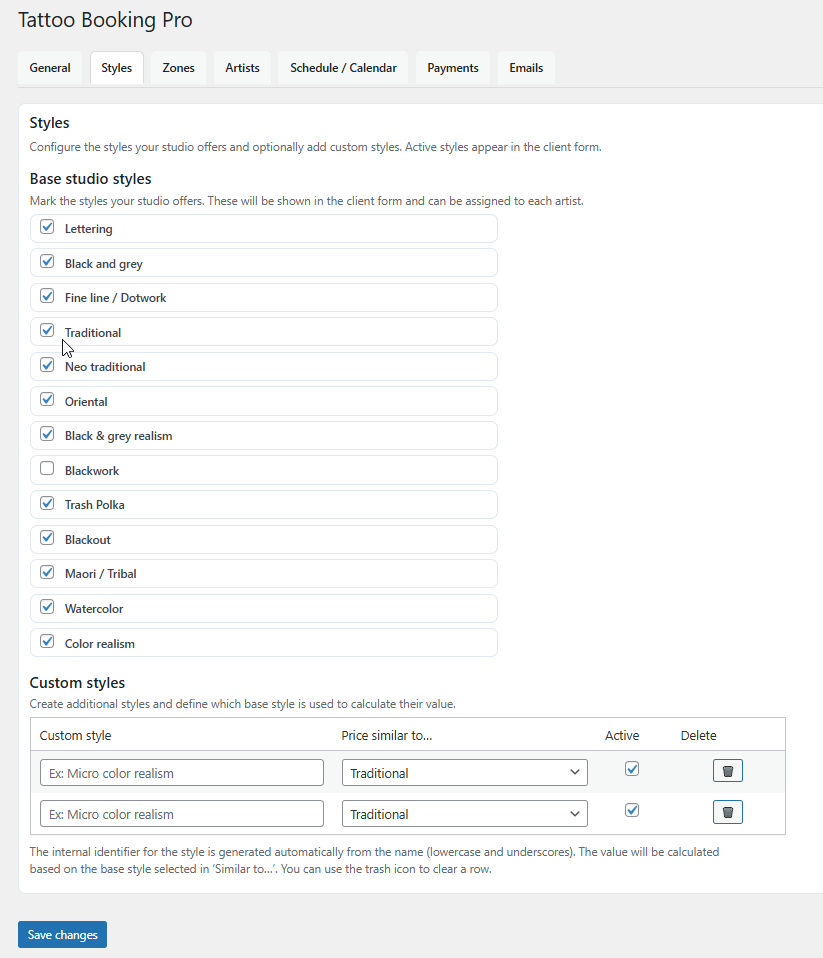Switch to the General tab
823x958 pixels.
click(50, 68)
